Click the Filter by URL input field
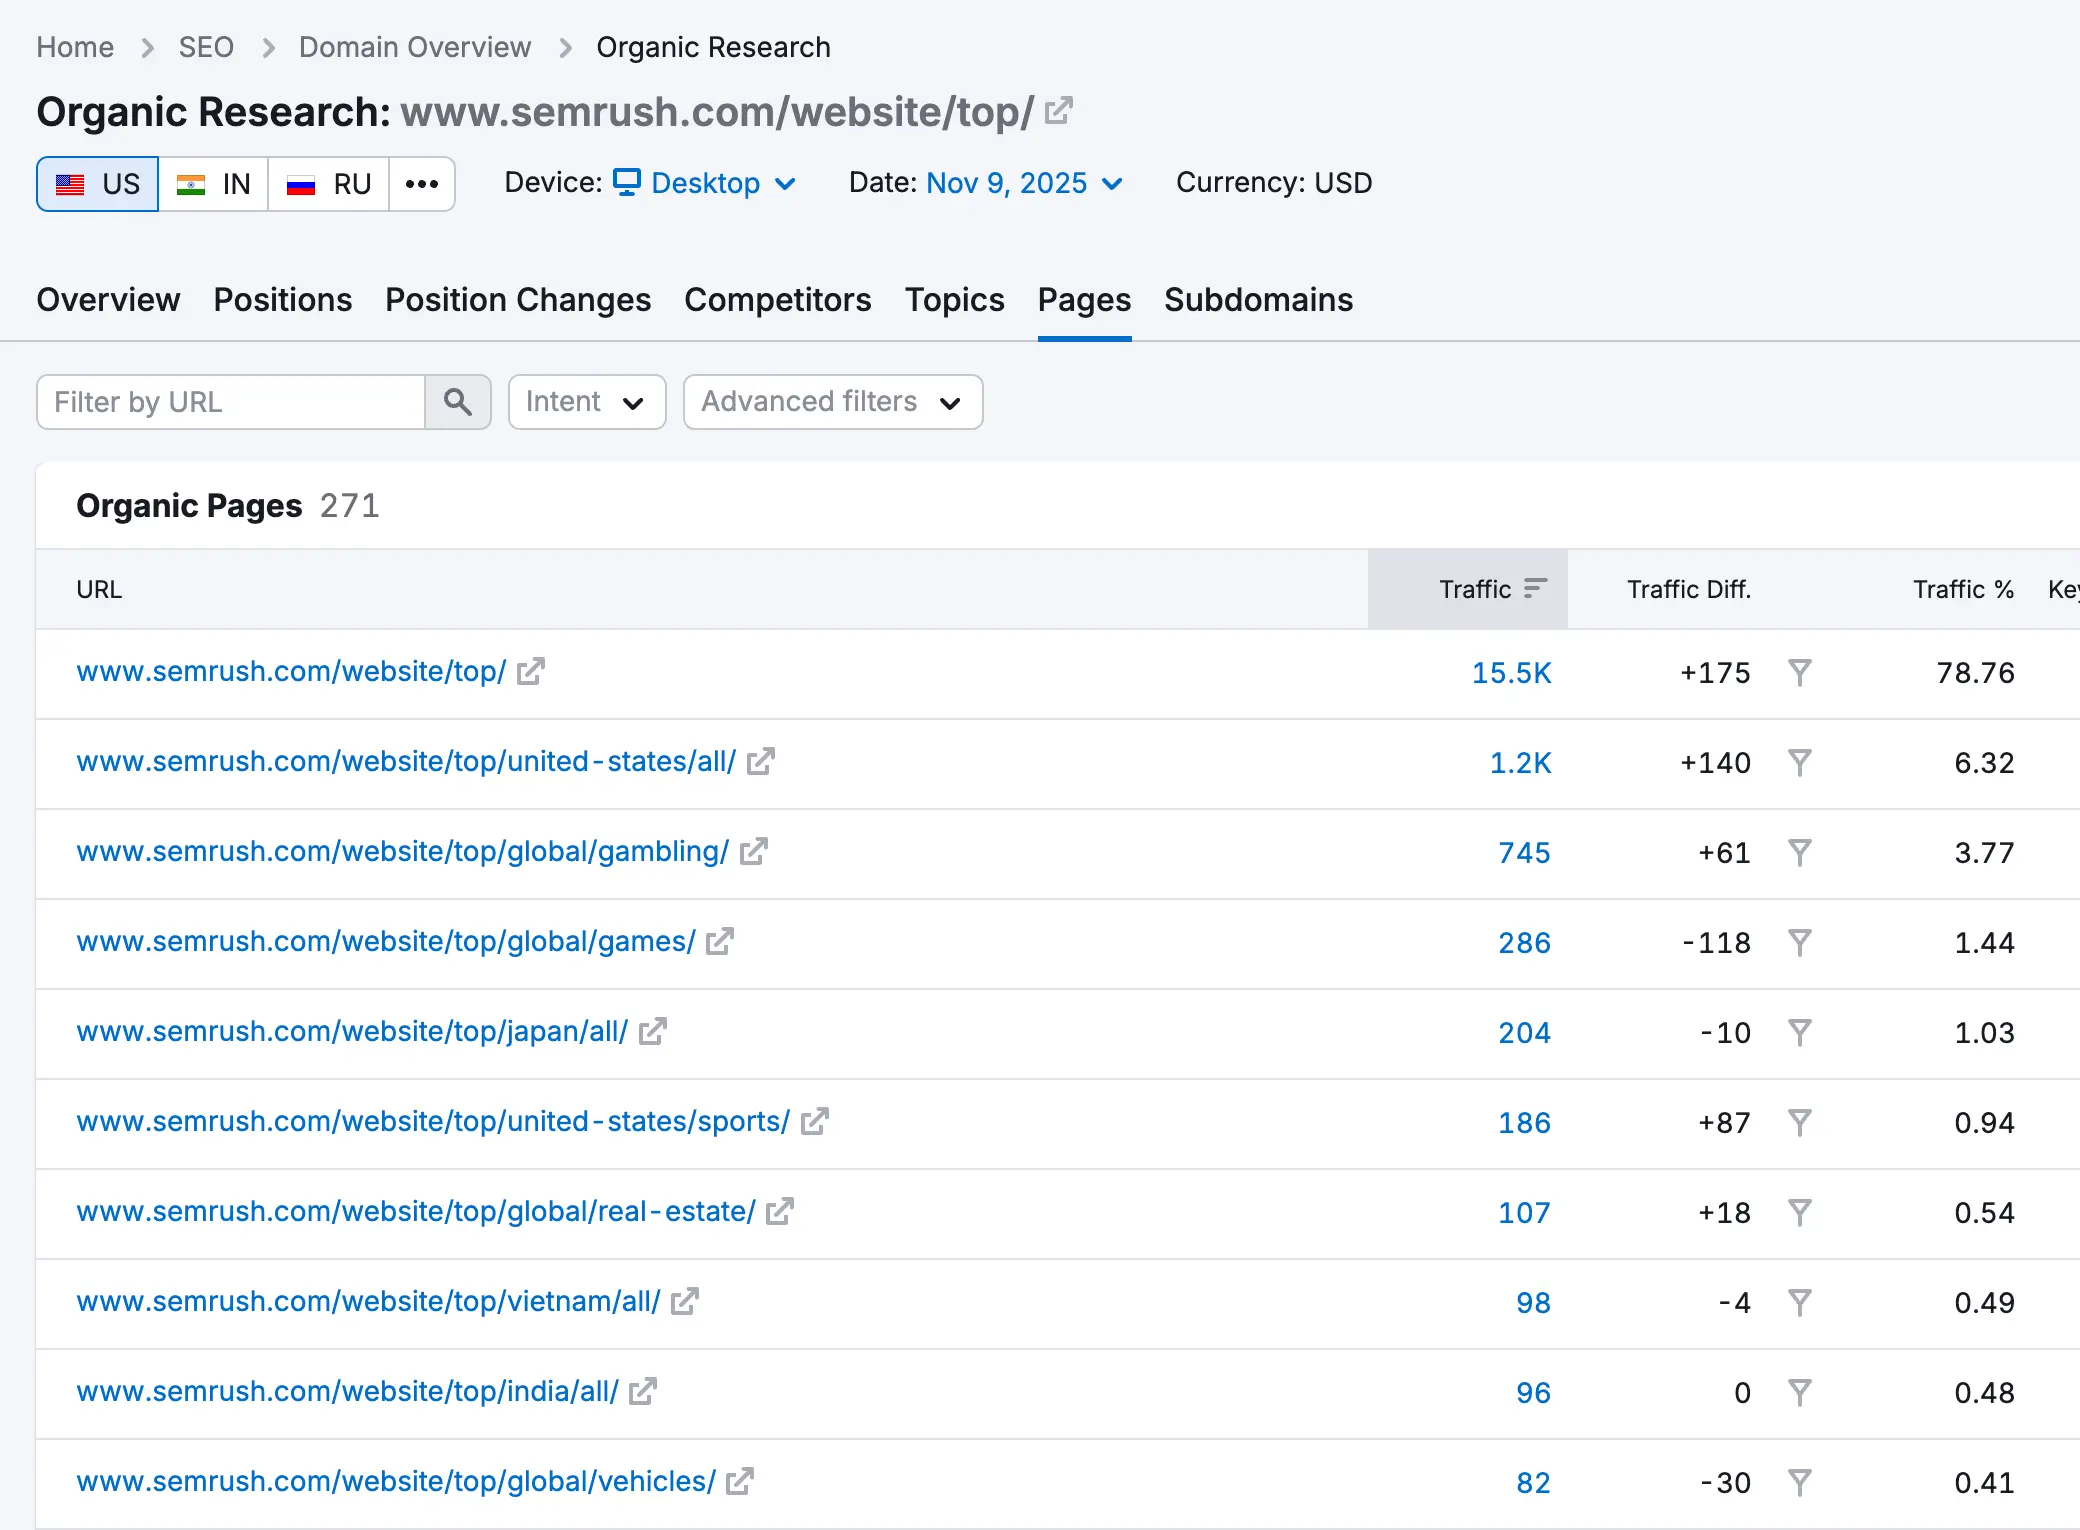The image size is (2080, 1530). (231, 402)
